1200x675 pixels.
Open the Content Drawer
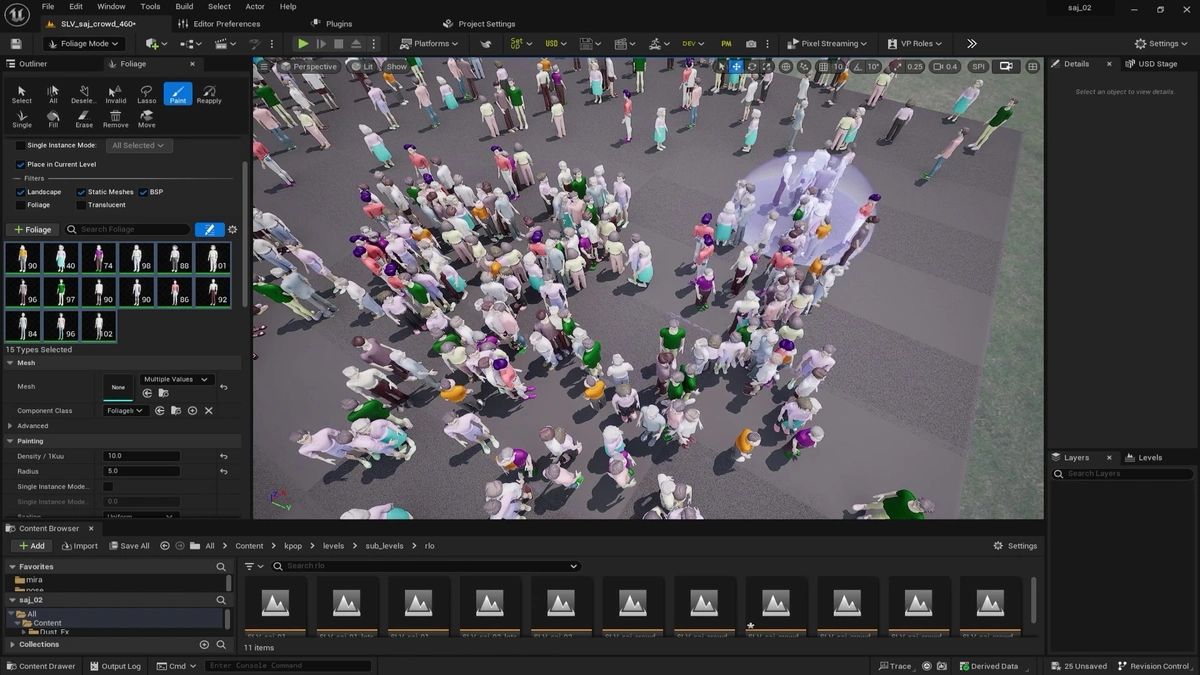[x=41, y=665]
